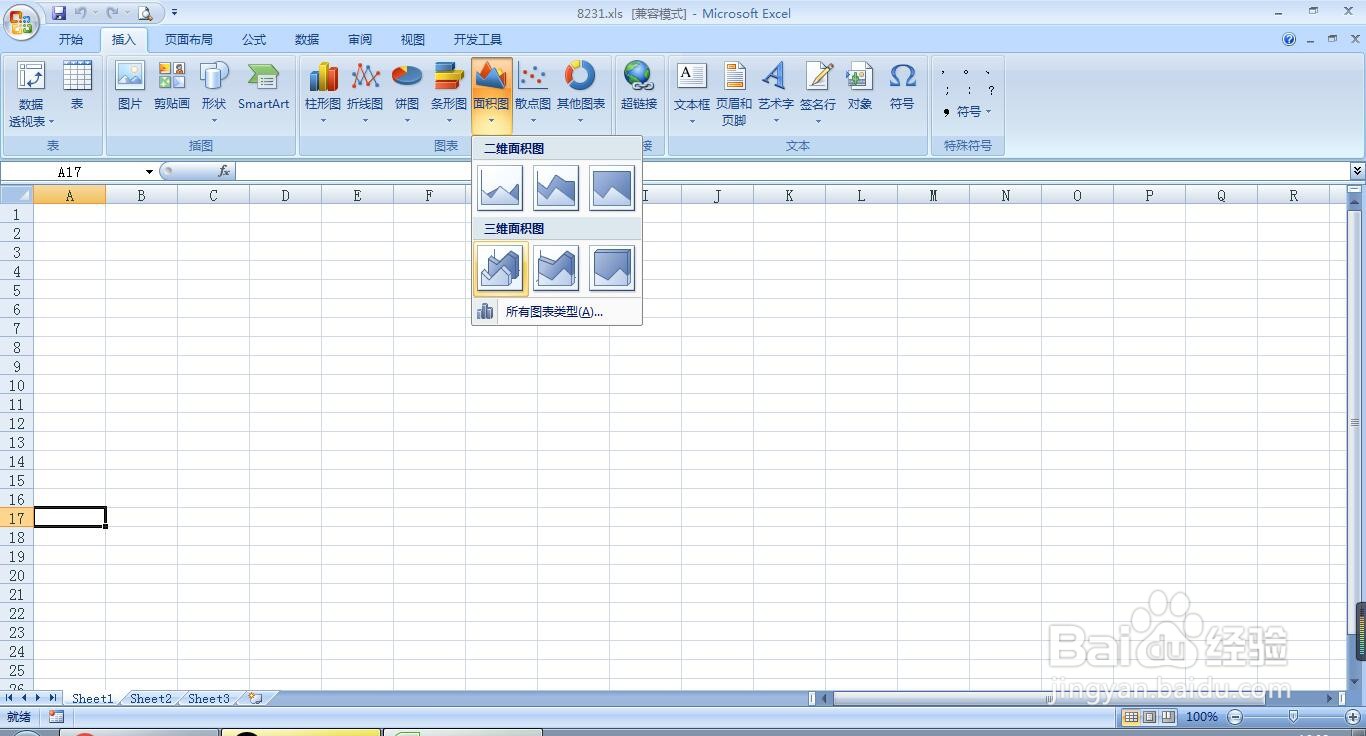The height and width of the screenshot is (736, 1366).
Task: Save the workbook from the quick access toolbar
Action: [59, 13]
